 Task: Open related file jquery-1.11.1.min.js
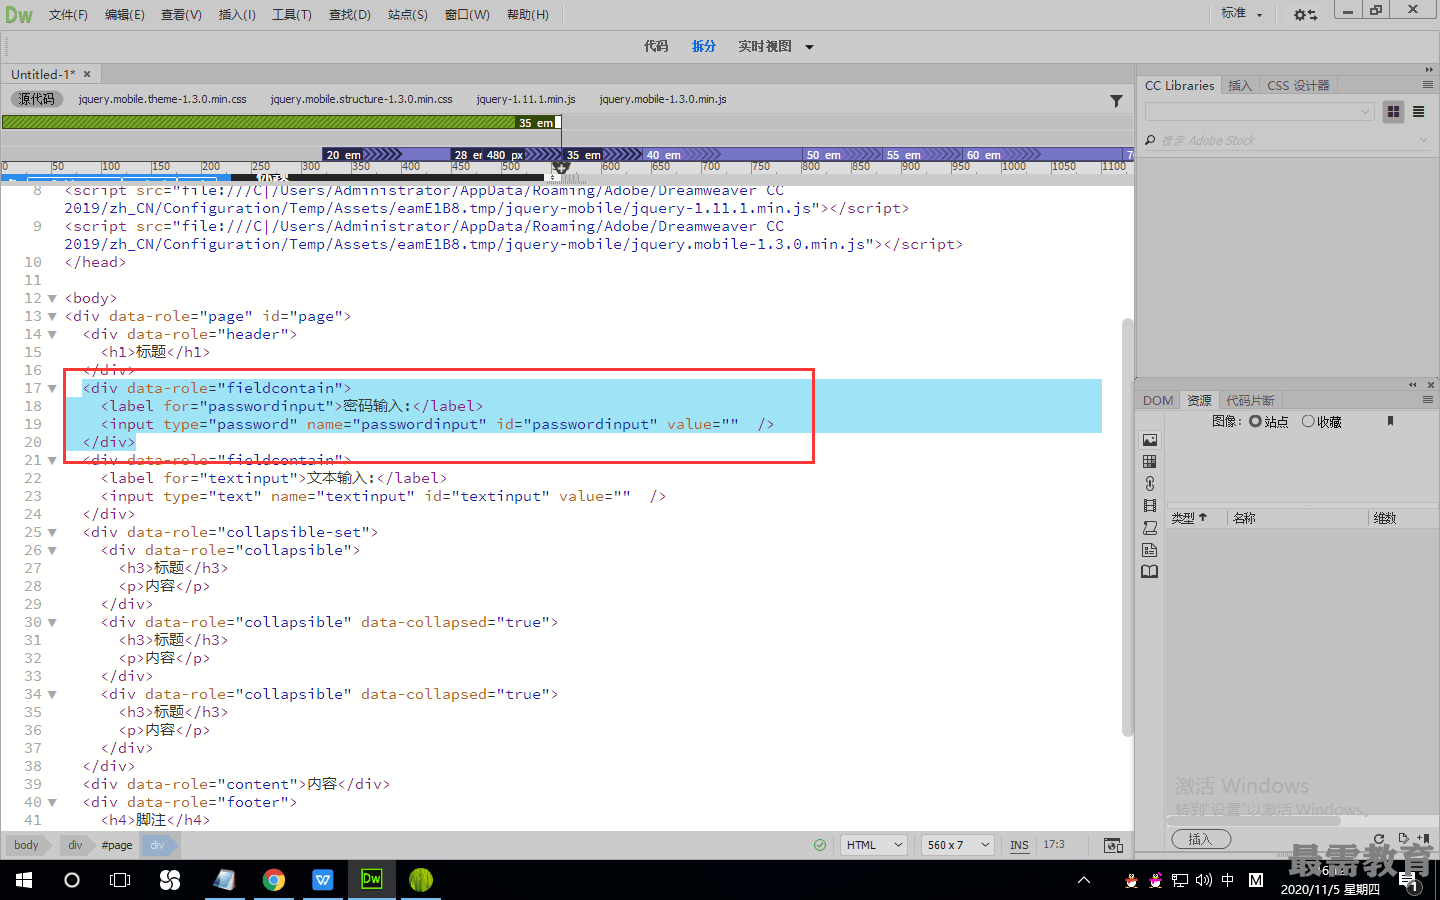click(x=526, y=99)
